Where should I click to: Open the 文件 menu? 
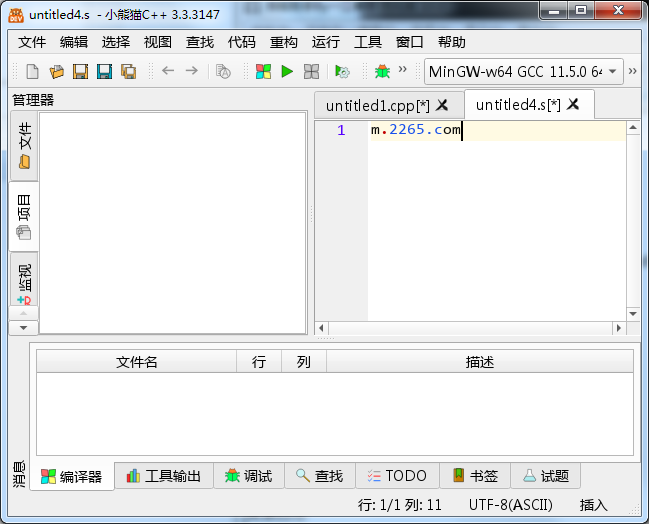click(32, 42)
